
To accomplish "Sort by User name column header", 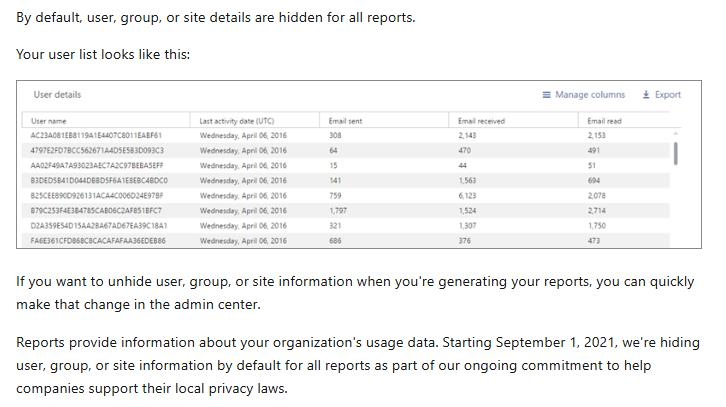I will (48, 121).
